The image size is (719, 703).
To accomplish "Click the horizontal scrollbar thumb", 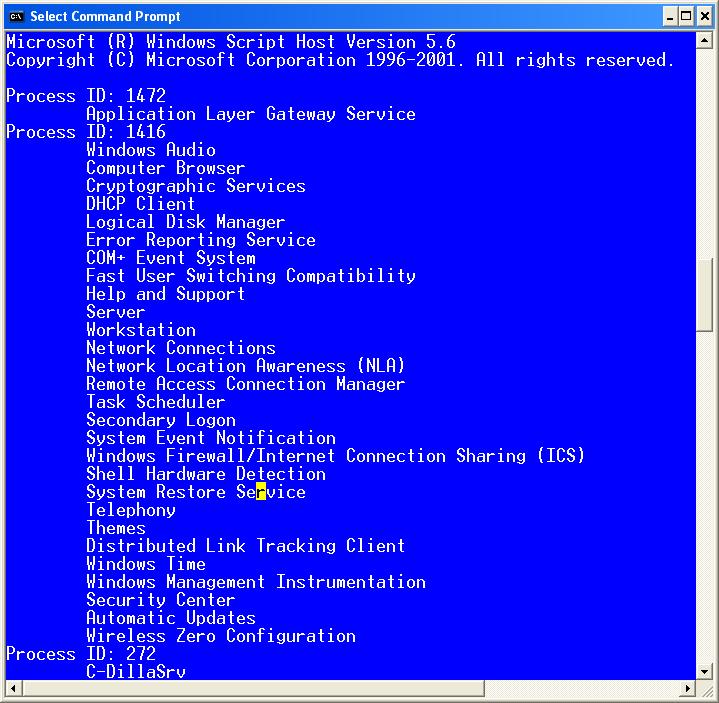I will coord(254,688).
